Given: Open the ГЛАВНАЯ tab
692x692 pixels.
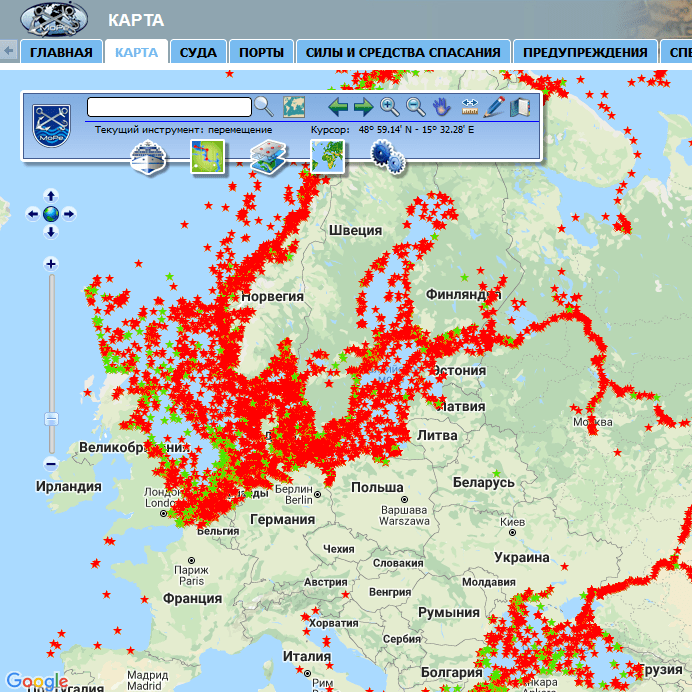Looking at the screenshot, I should coord(61,52).
